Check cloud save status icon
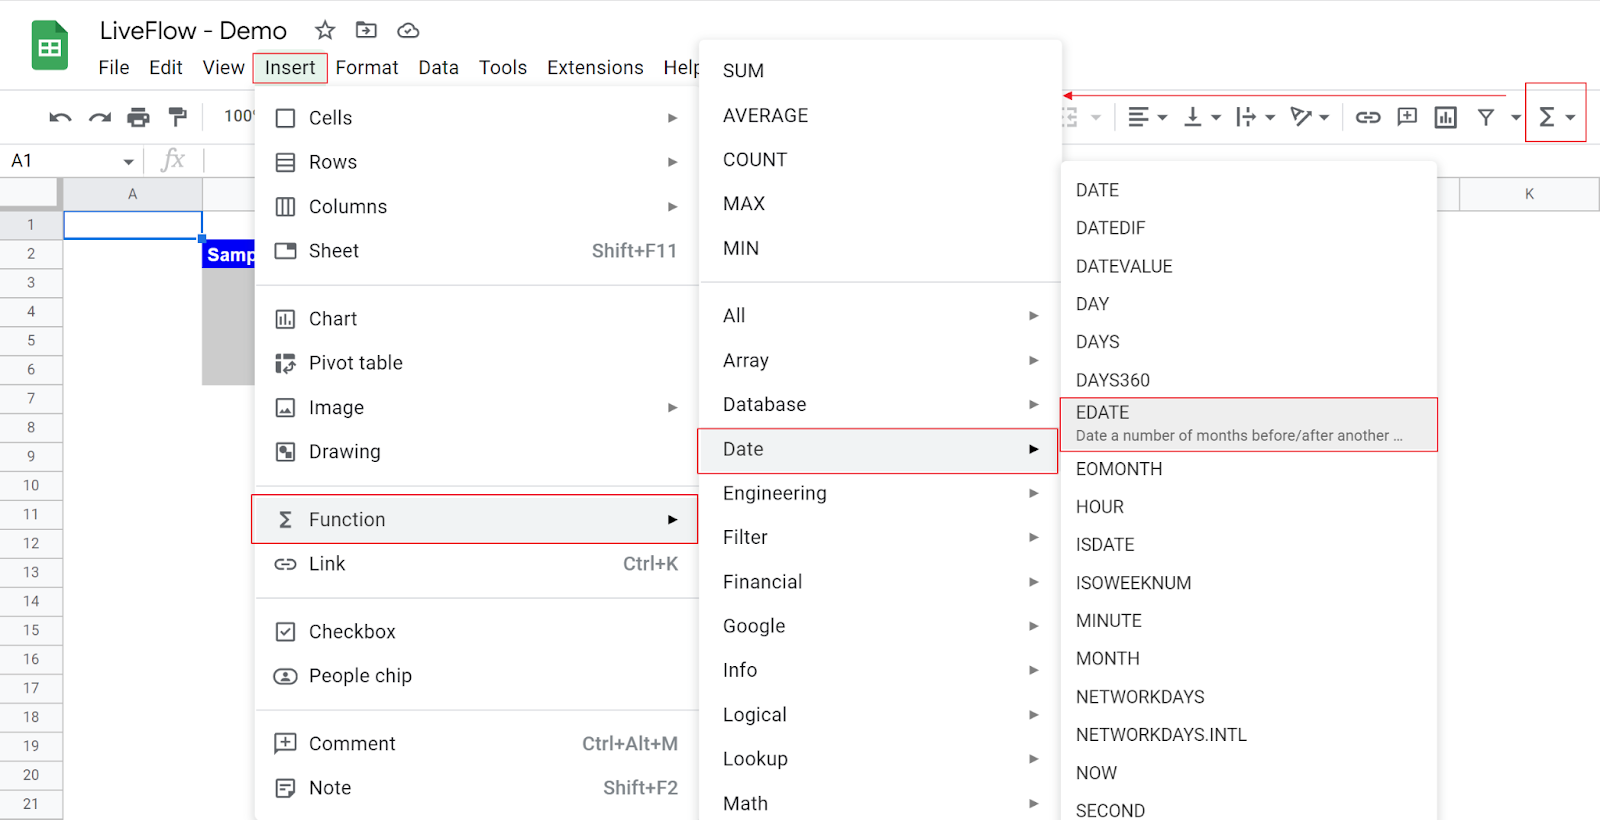The height and width of the screenshot is (820, 1600). [408, 30]
